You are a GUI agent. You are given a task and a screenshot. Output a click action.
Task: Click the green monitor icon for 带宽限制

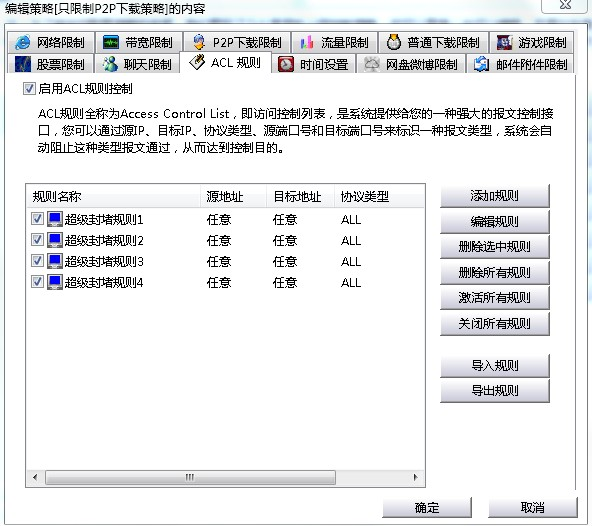(111, 42)
